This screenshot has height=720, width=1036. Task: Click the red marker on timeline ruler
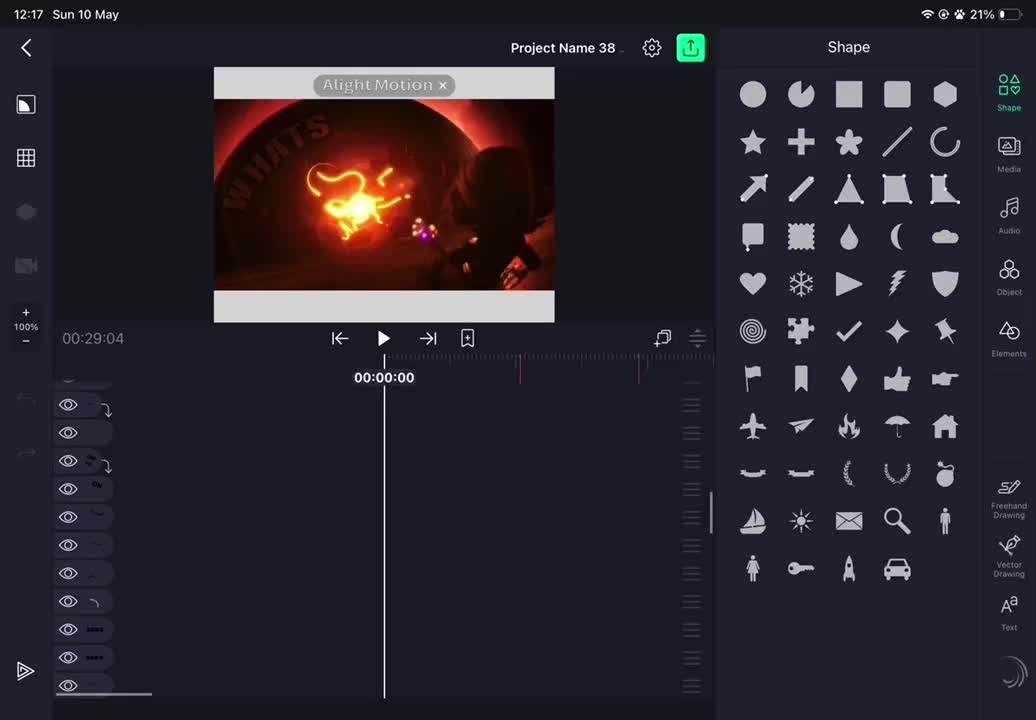tap(521, 369)
